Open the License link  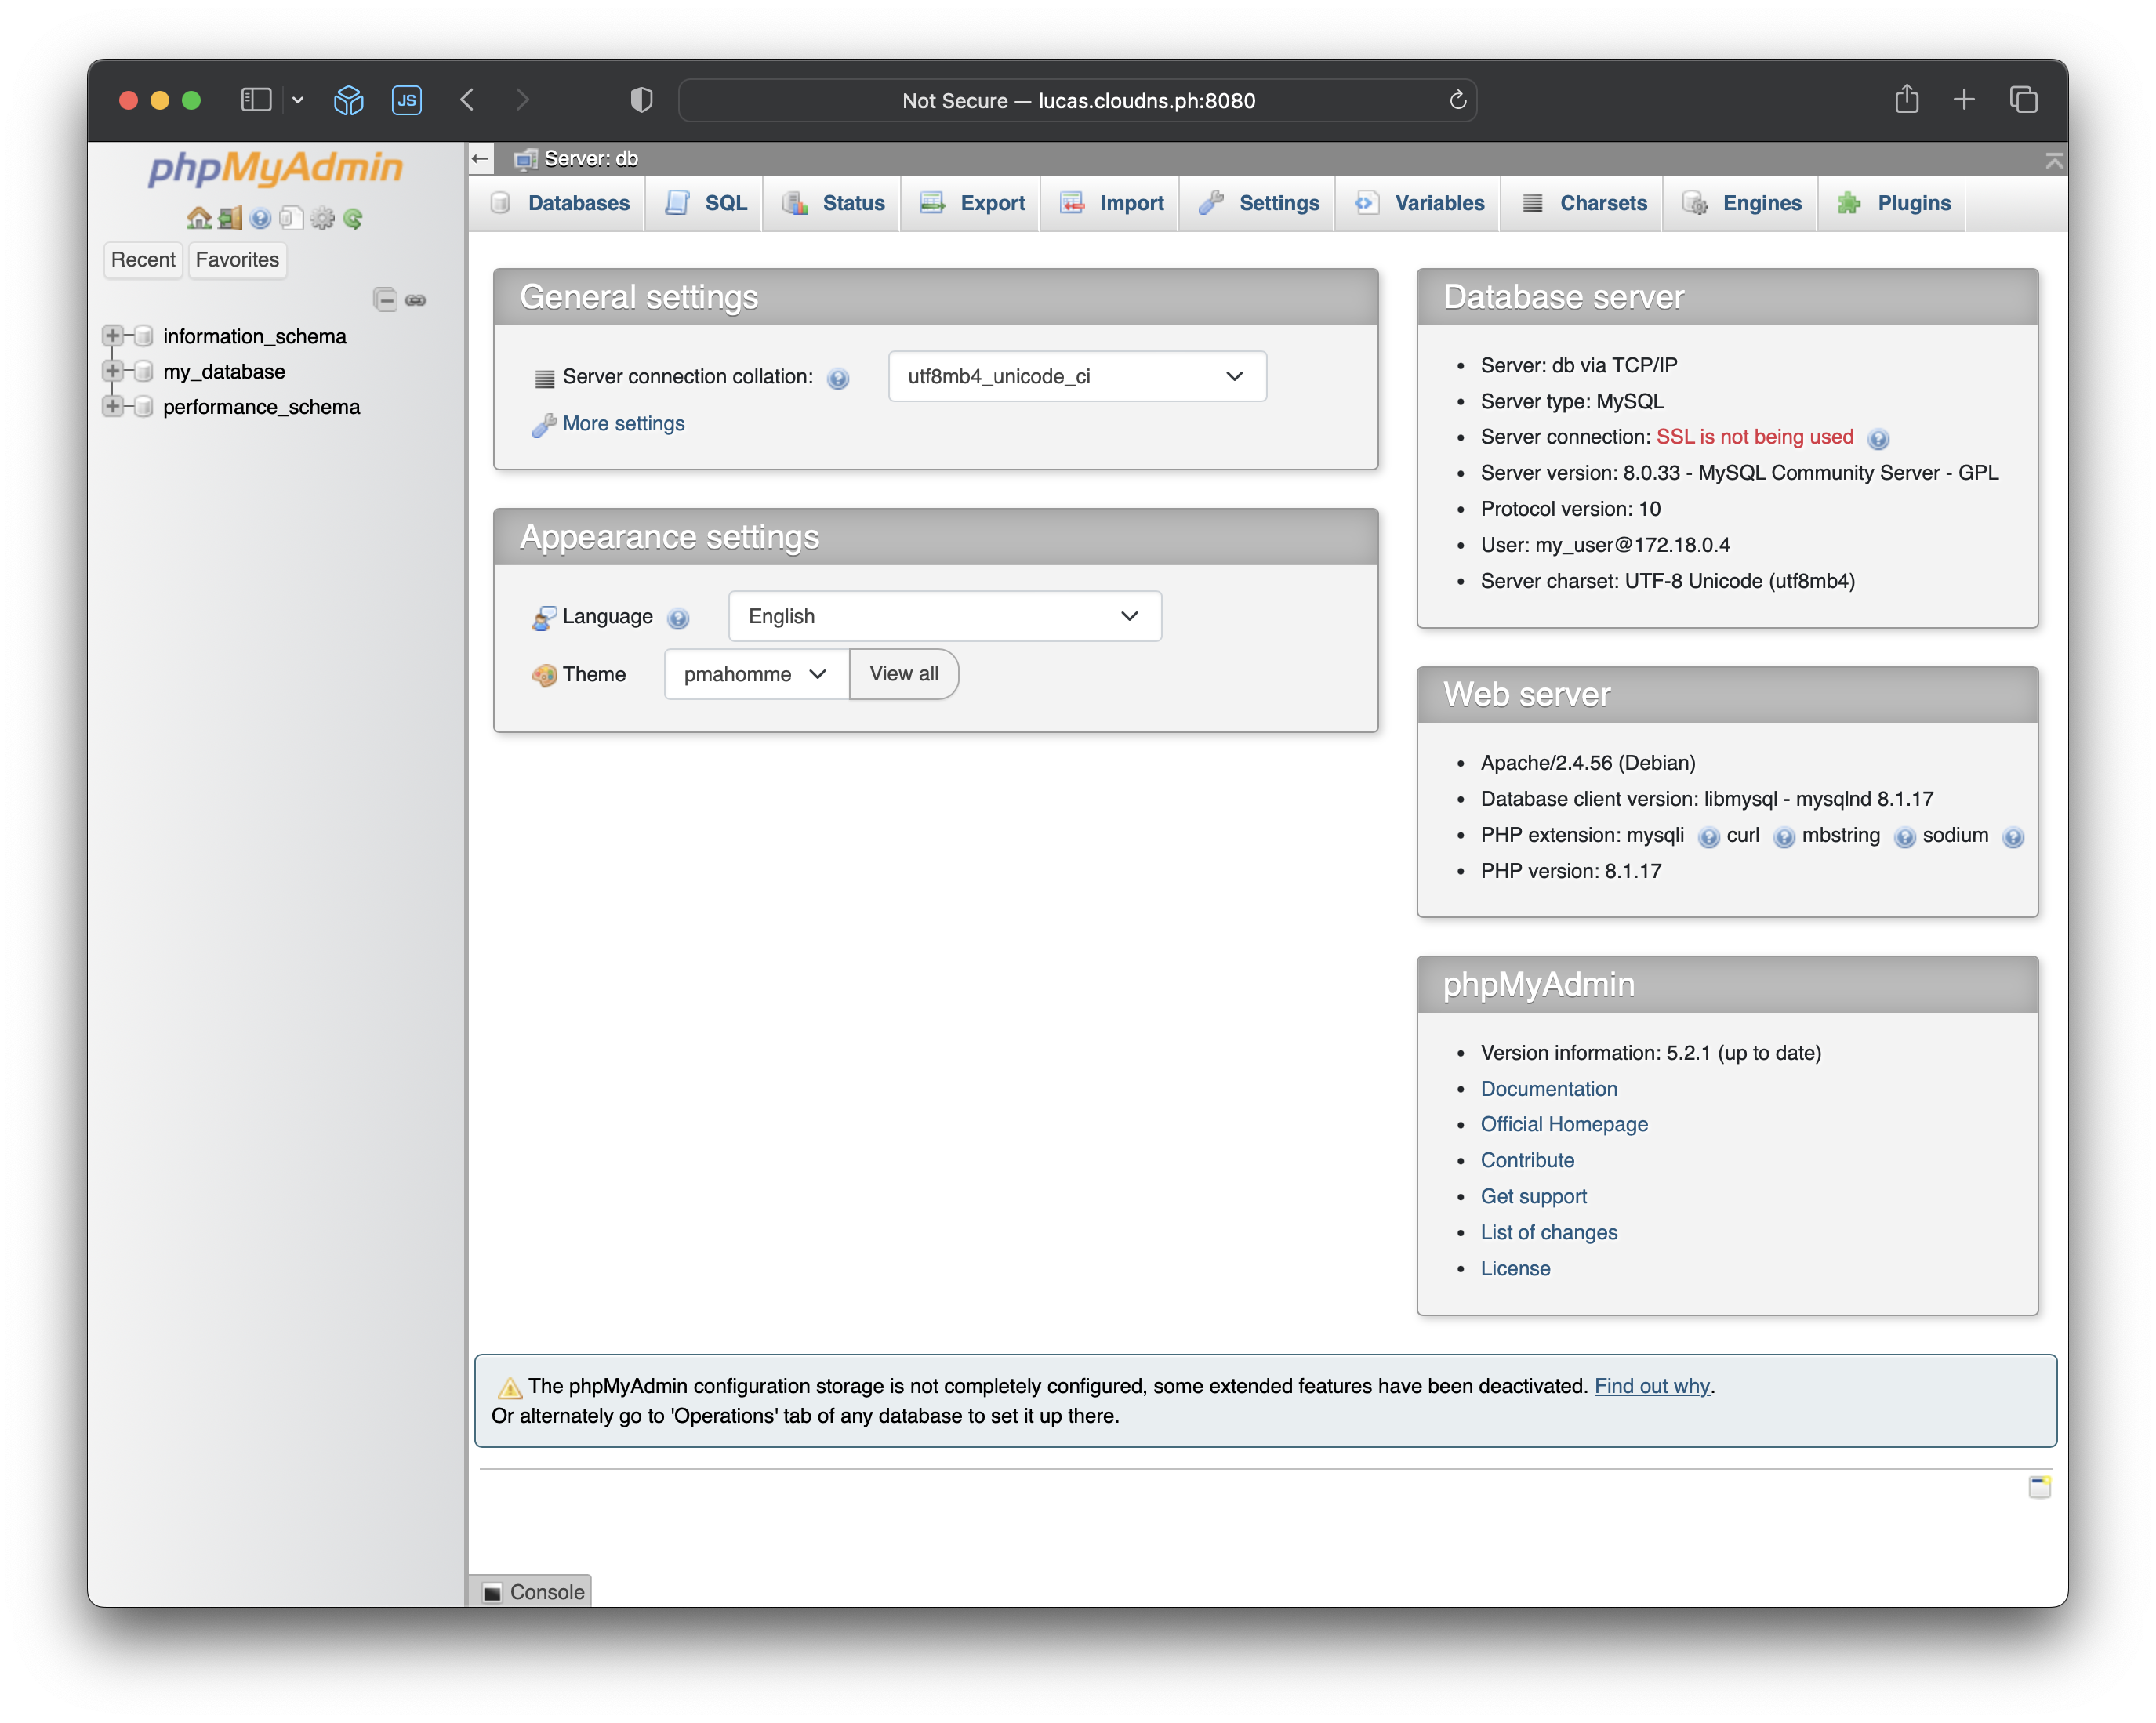[1515, 1268]
